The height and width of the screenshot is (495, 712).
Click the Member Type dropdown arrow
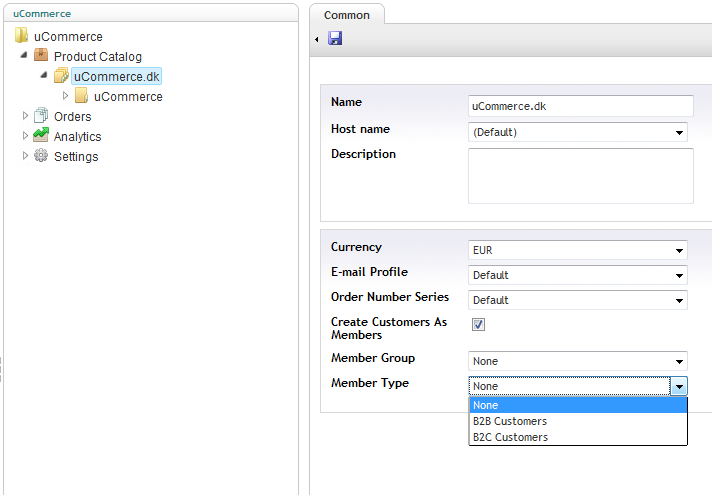(x=679, y=386)
